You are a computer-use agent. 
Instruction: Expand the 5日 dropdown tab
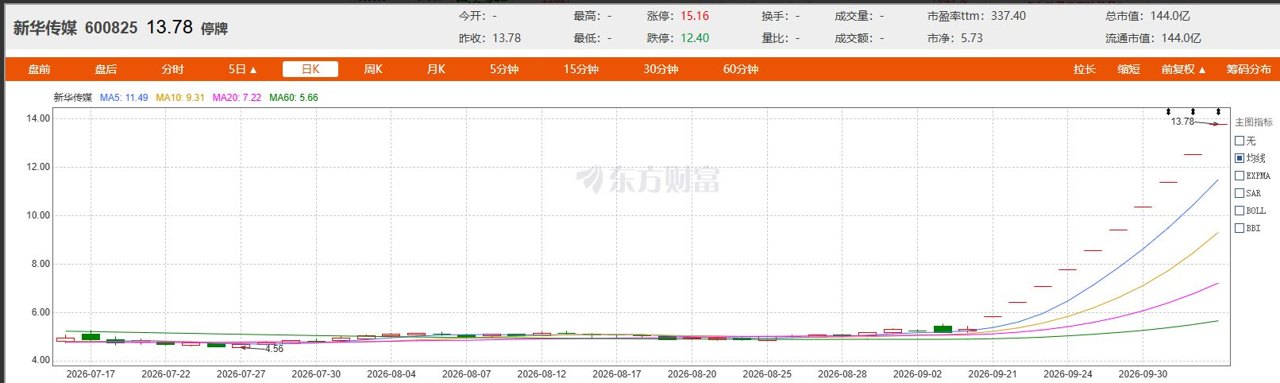click(x=243, y=70)
